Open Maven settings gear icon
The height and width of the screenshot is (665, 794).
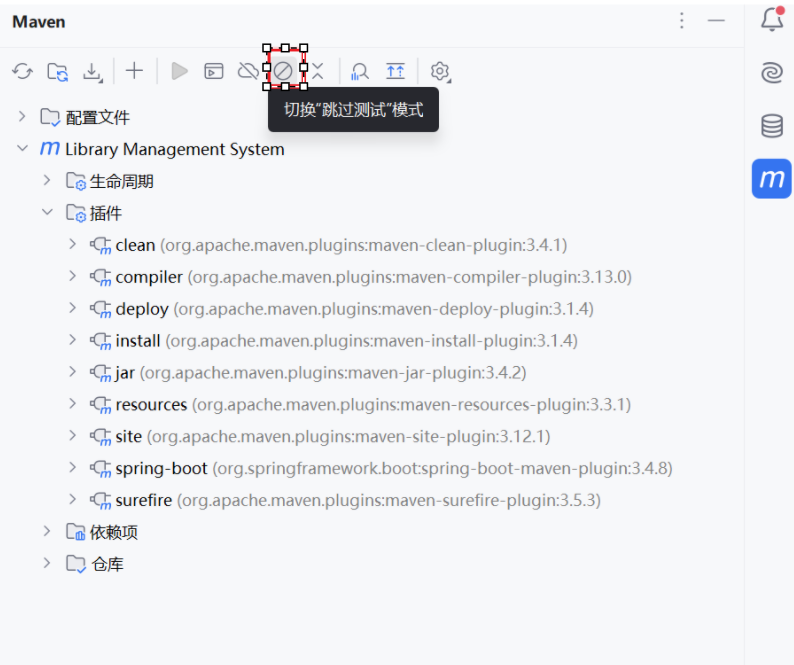(440, 71)
